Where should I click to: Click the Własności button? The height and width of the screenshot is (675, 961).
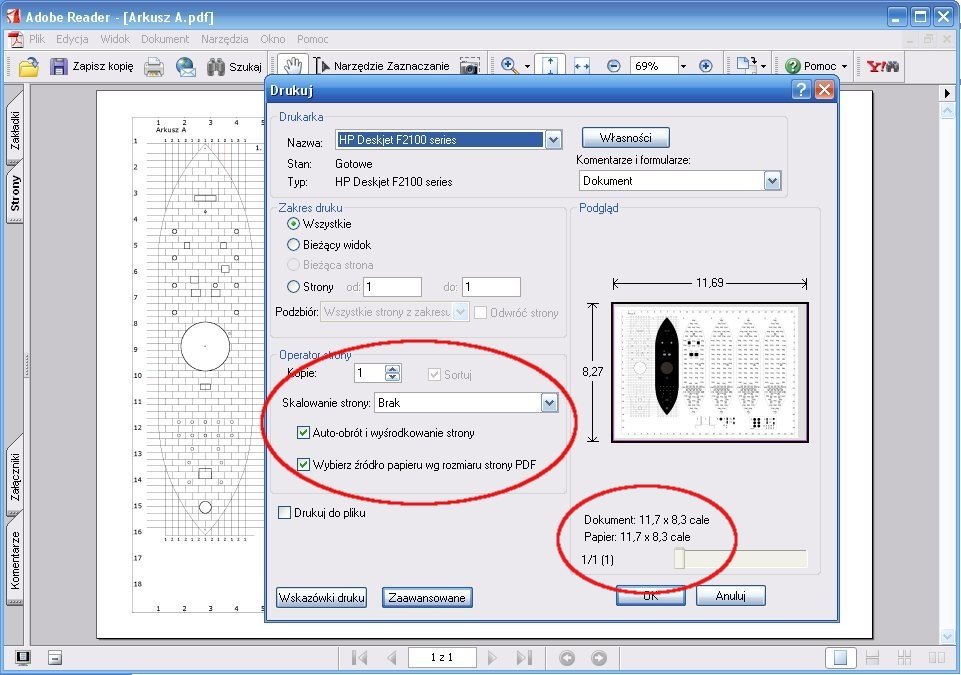[x=625, y=137]
